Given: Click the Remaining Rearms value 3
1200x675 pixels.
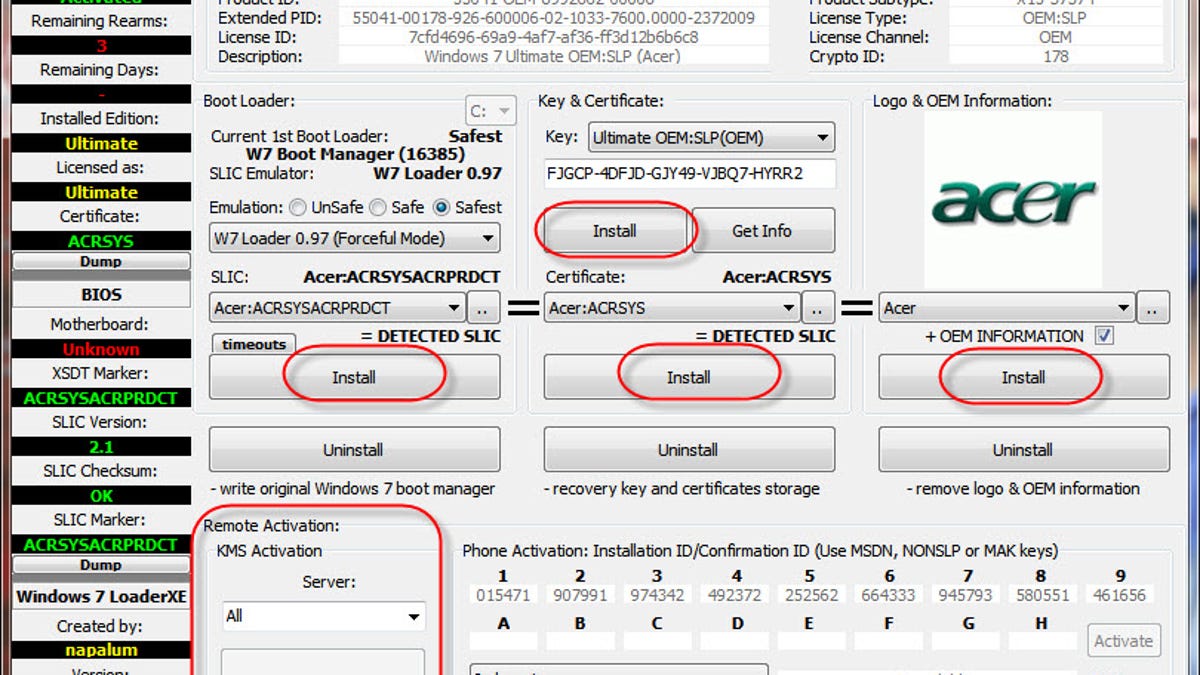Looking at the screenshot, I should (101, 45).
